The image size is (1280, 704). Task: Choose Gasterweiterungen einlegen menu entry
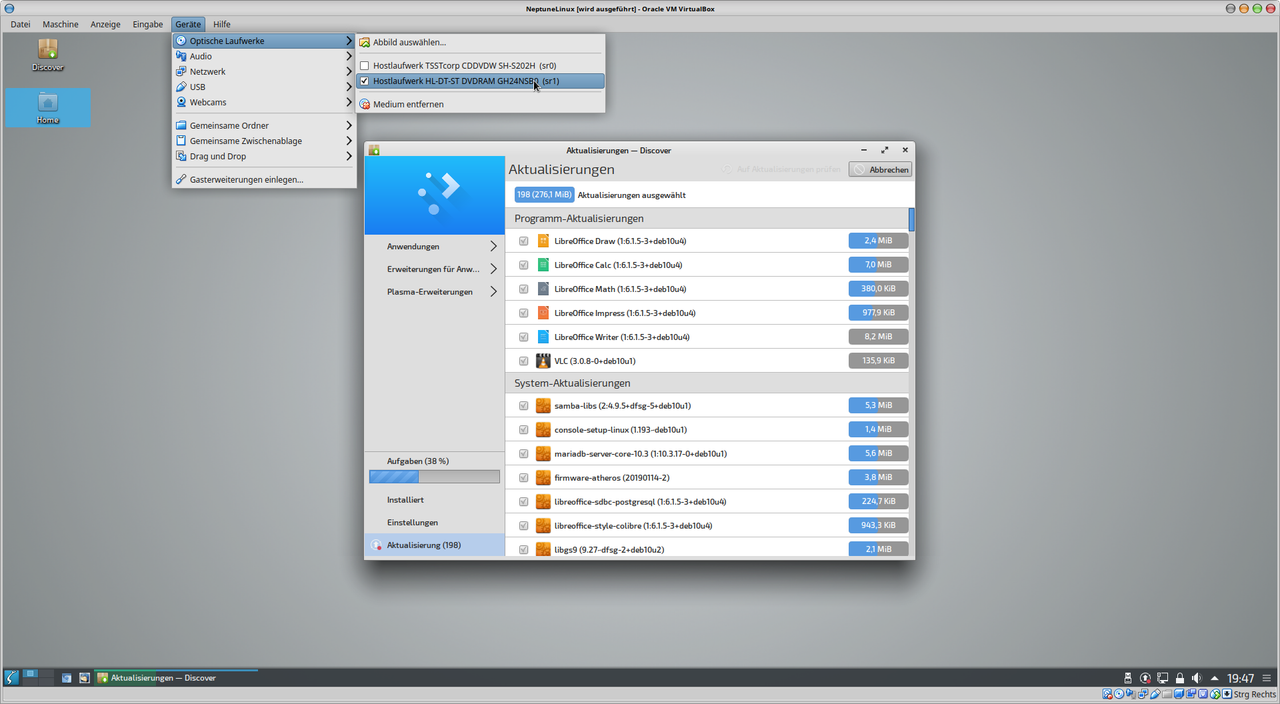[264, 180]
